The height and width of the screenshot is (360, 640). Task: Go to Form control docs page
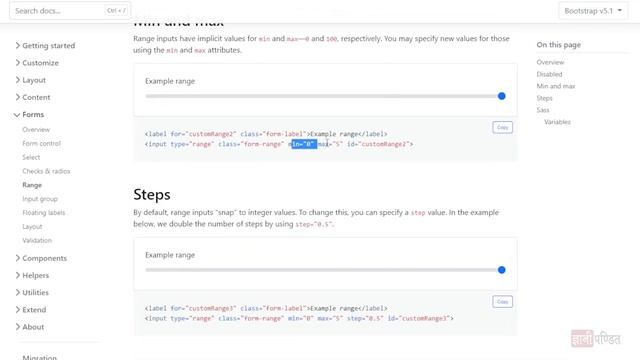click(x=41, y=143)
